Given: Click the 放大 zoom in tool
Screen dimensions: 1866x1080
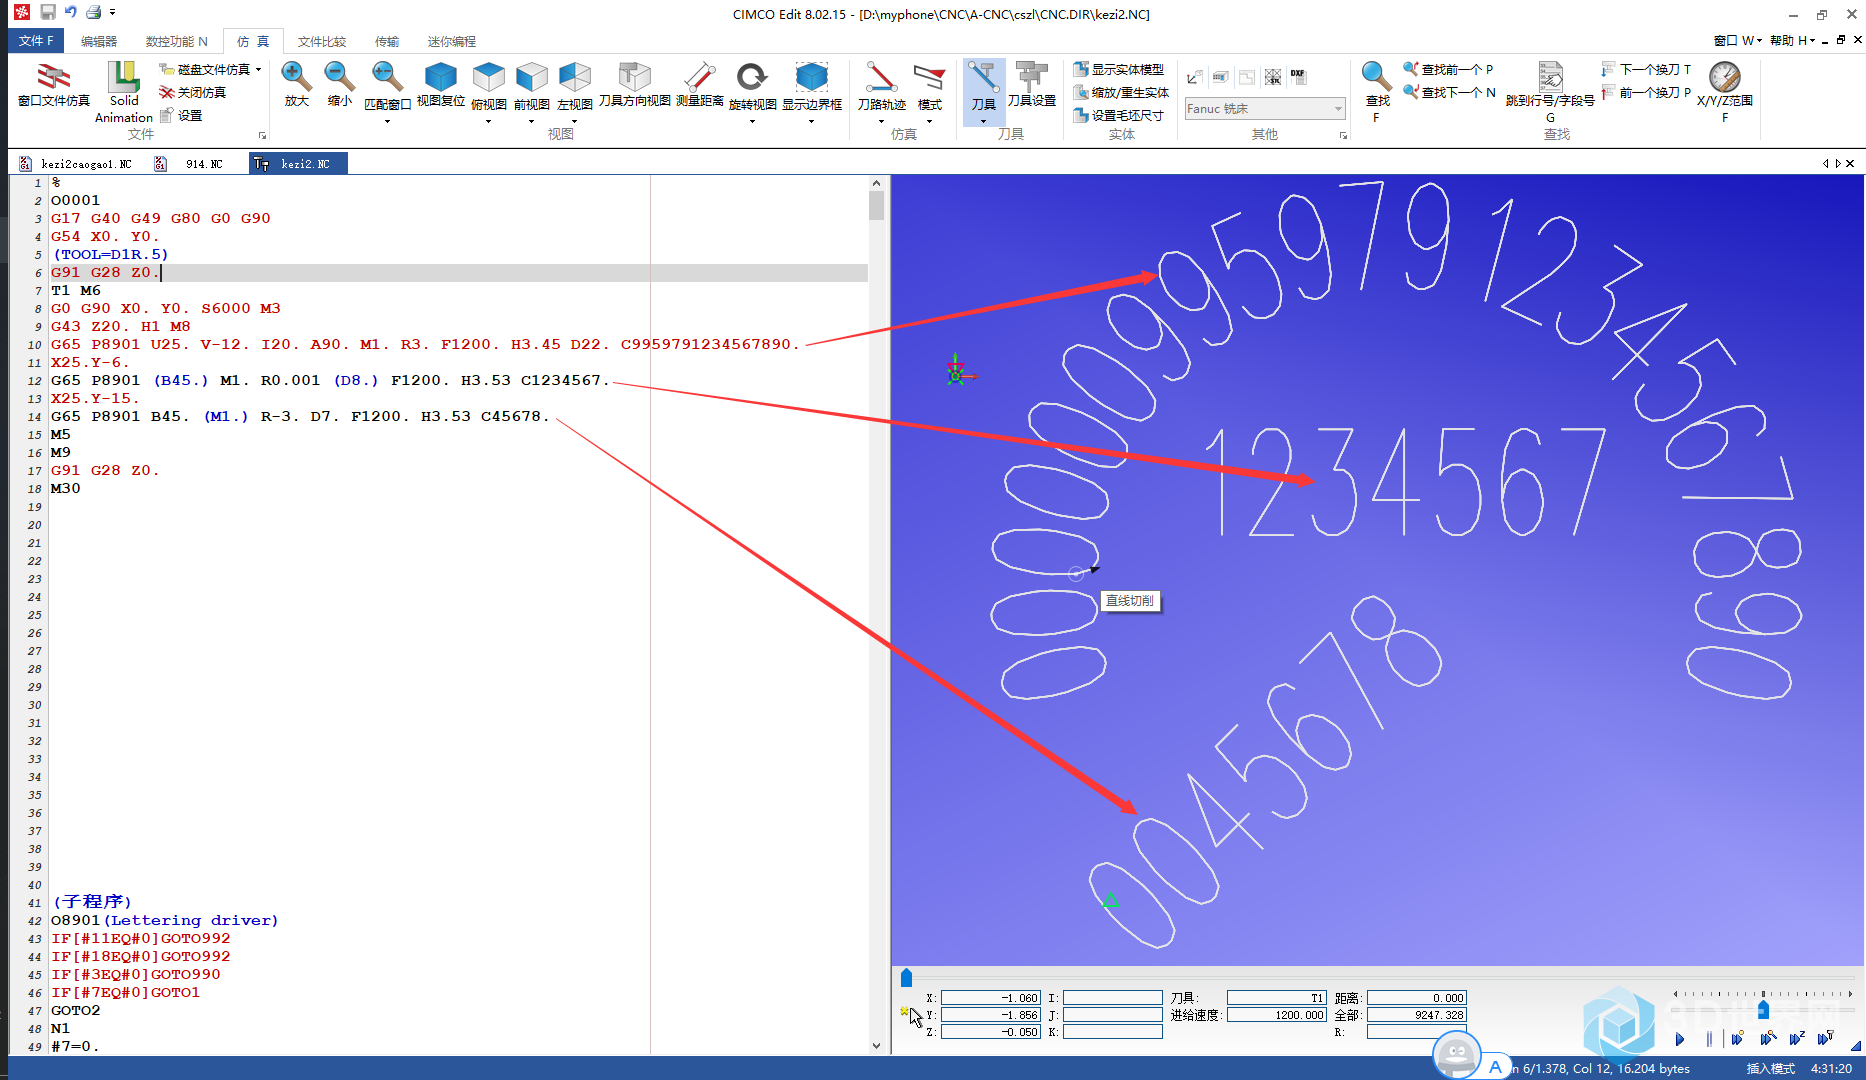Looking at the screenshot, I should tap(297, 85).
